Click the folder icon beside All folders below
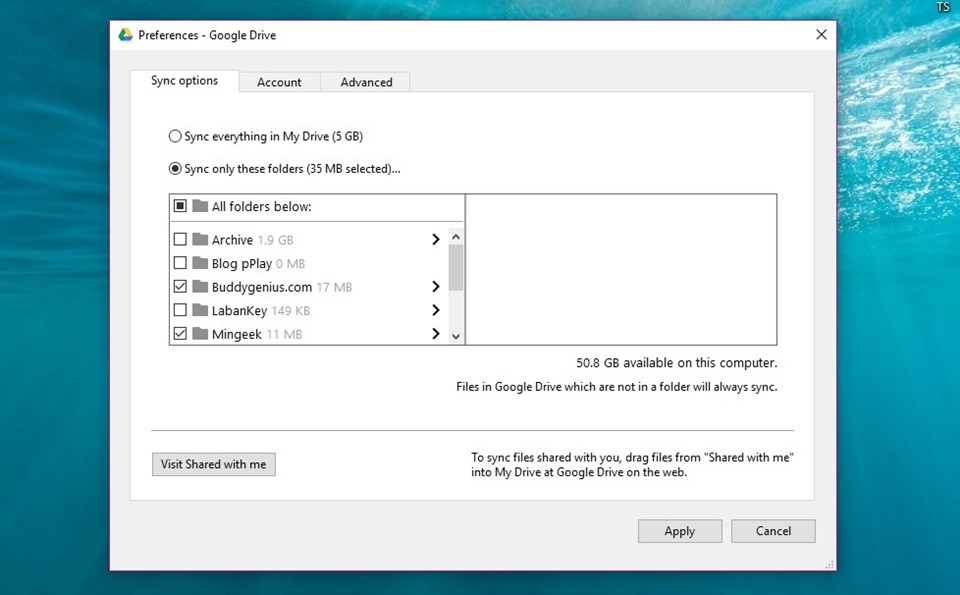This screenshot has height=595, width=960. (x=200, y=206)
